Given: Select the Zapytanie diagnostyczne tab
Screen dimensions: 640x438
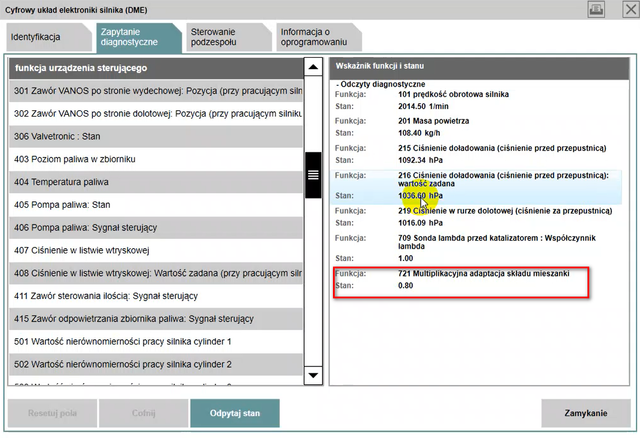Looking at the screenshot, I should [x=138, y=37].
